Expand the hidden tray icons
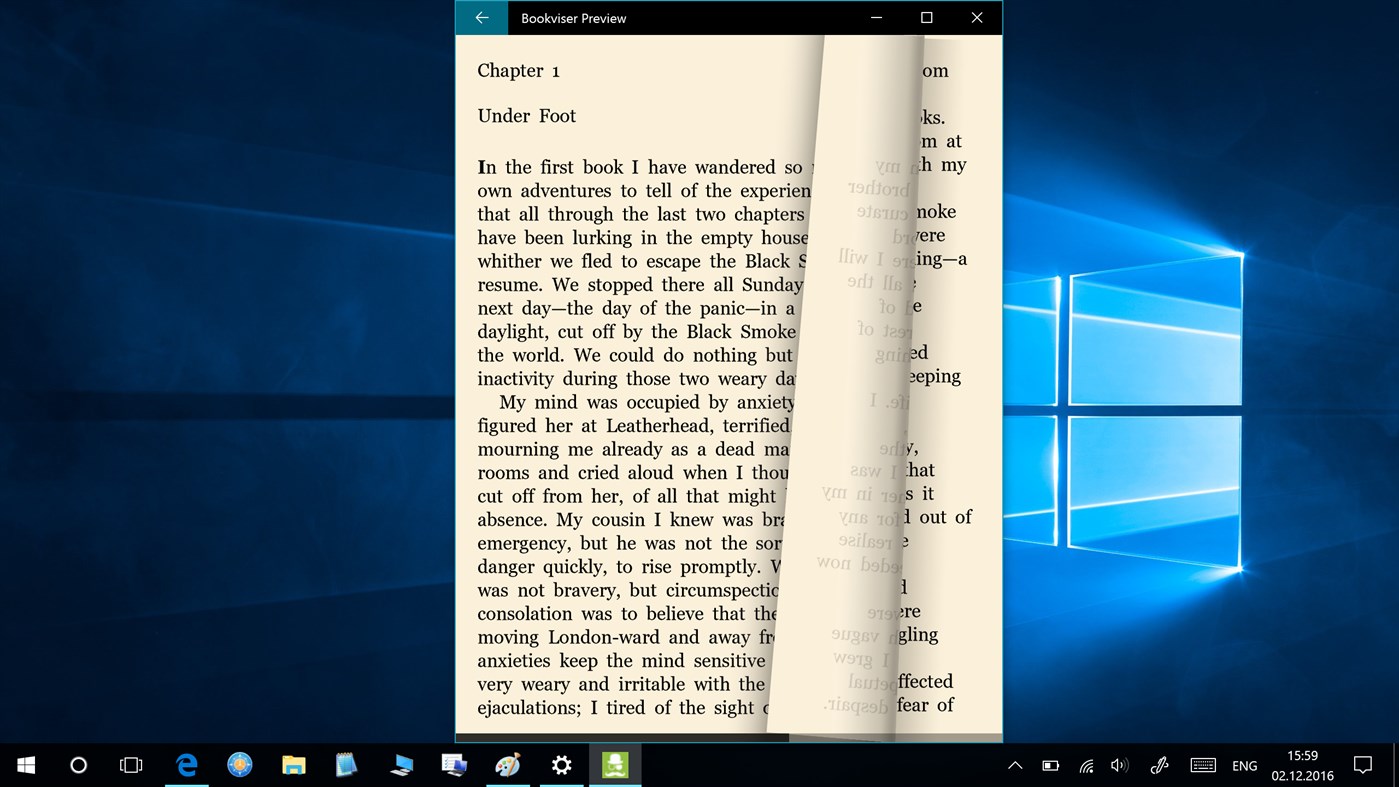 coord(1014,765)
